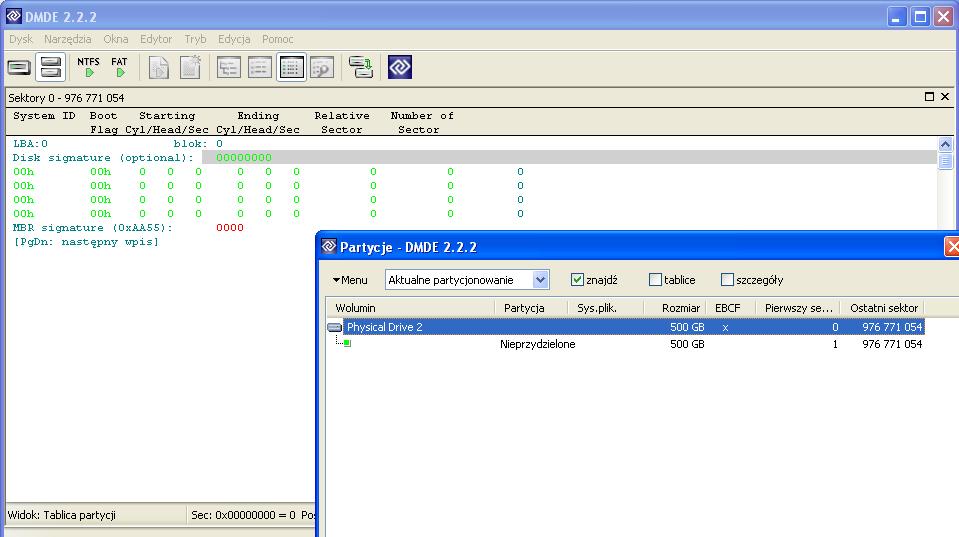Click the x mark in EBCF column
This screenshot has height=537, width=959.
pos(725,327)
